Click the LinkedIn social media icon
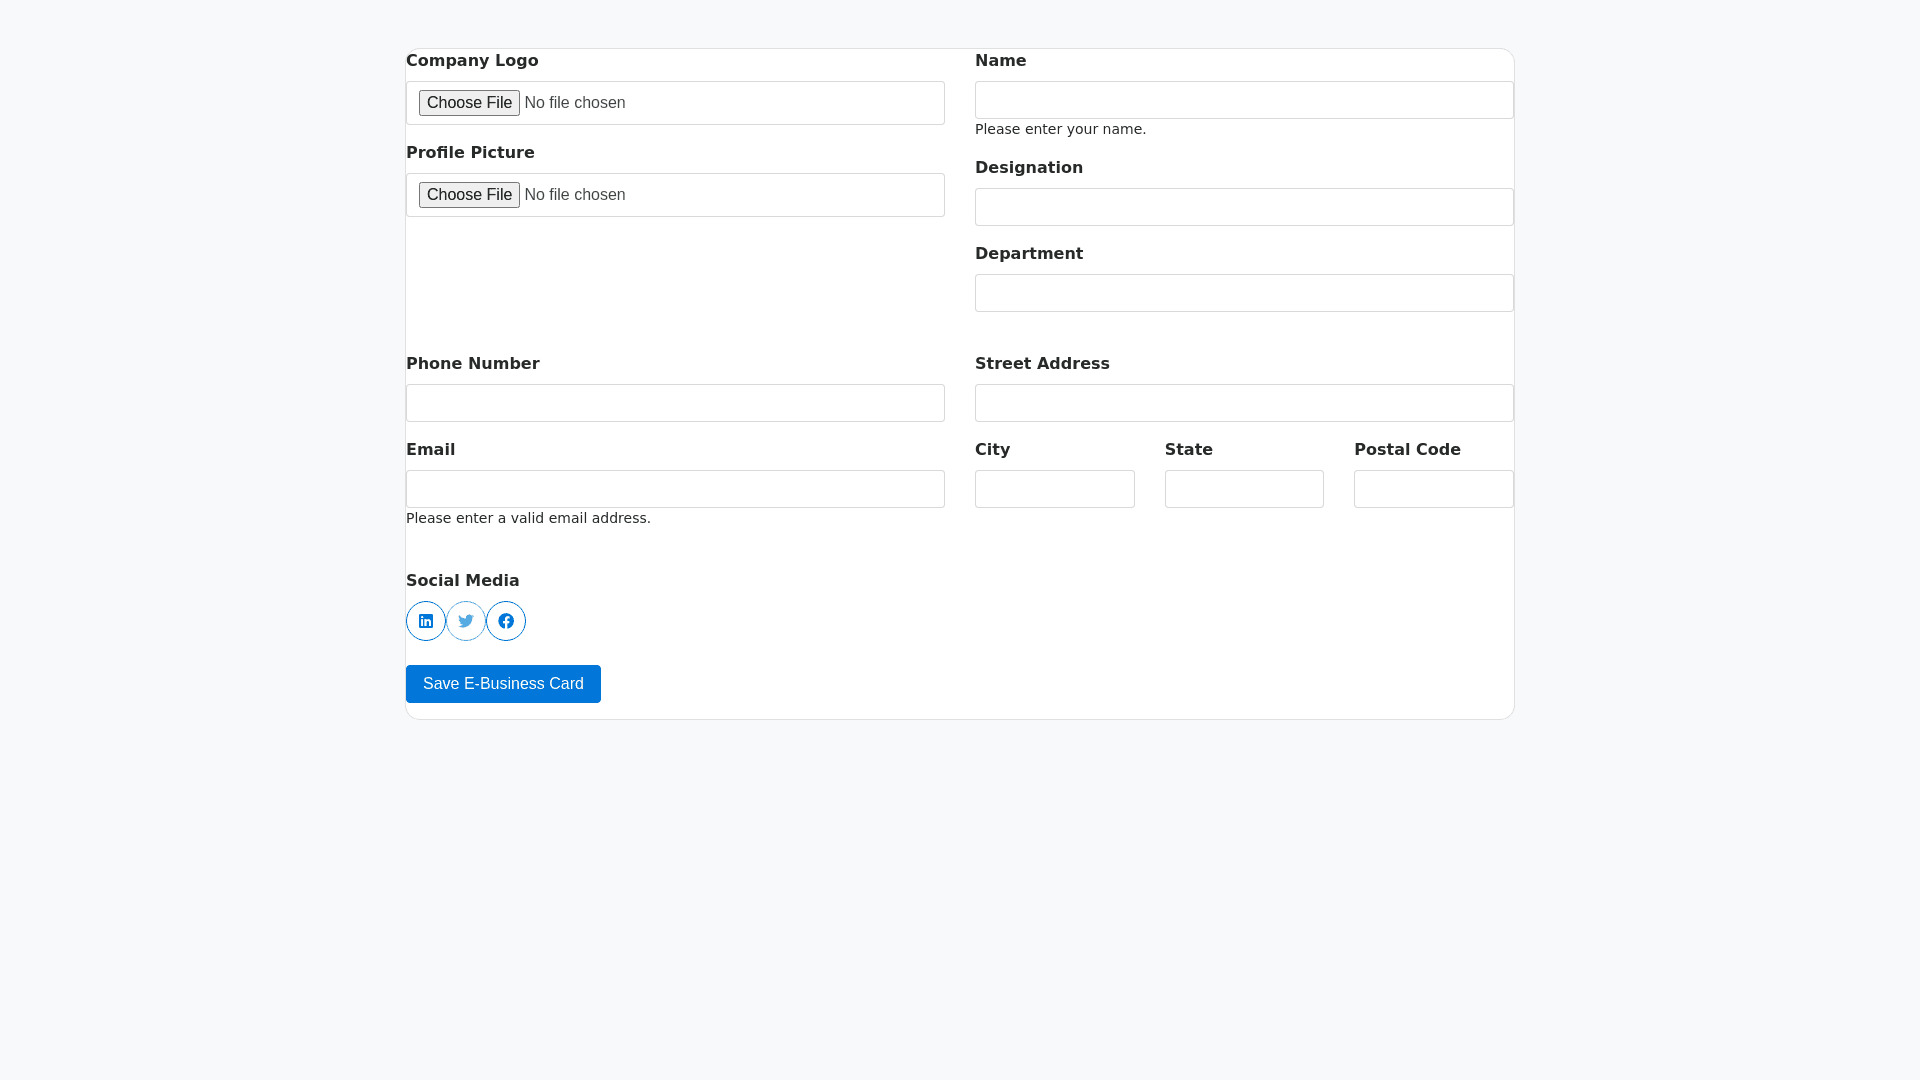Image resolution: width=1920 pixels, height=1080 pixels. click(426, 621)
